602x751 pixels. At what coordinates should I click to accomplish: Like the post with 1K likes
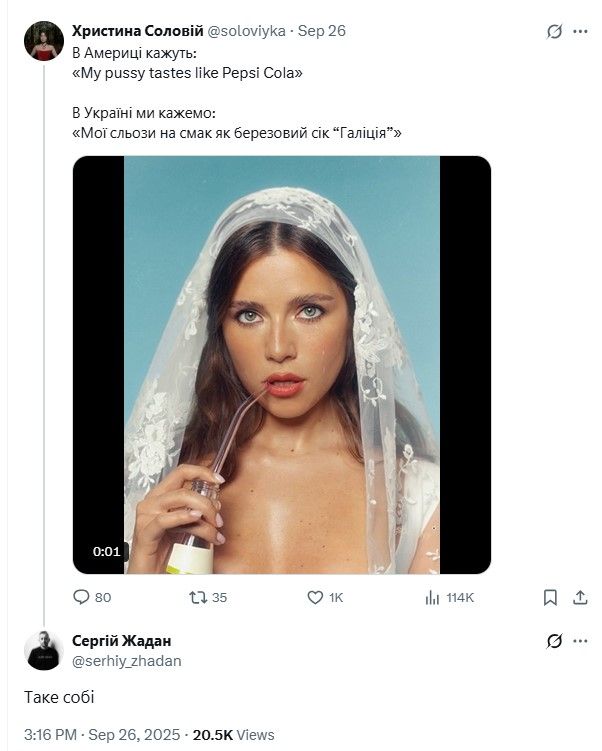point(316,597)
